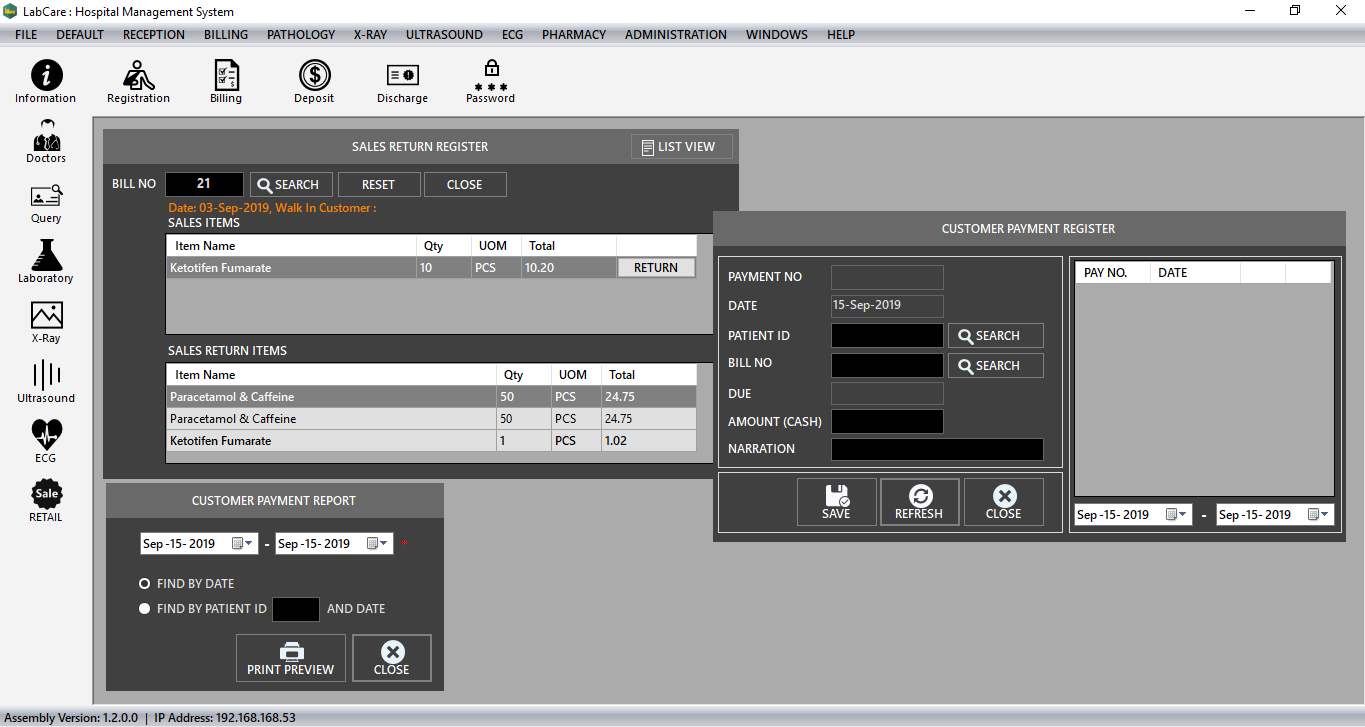Click patient ID field in payment report
The image size is (1365, 727).
(296, 609)
